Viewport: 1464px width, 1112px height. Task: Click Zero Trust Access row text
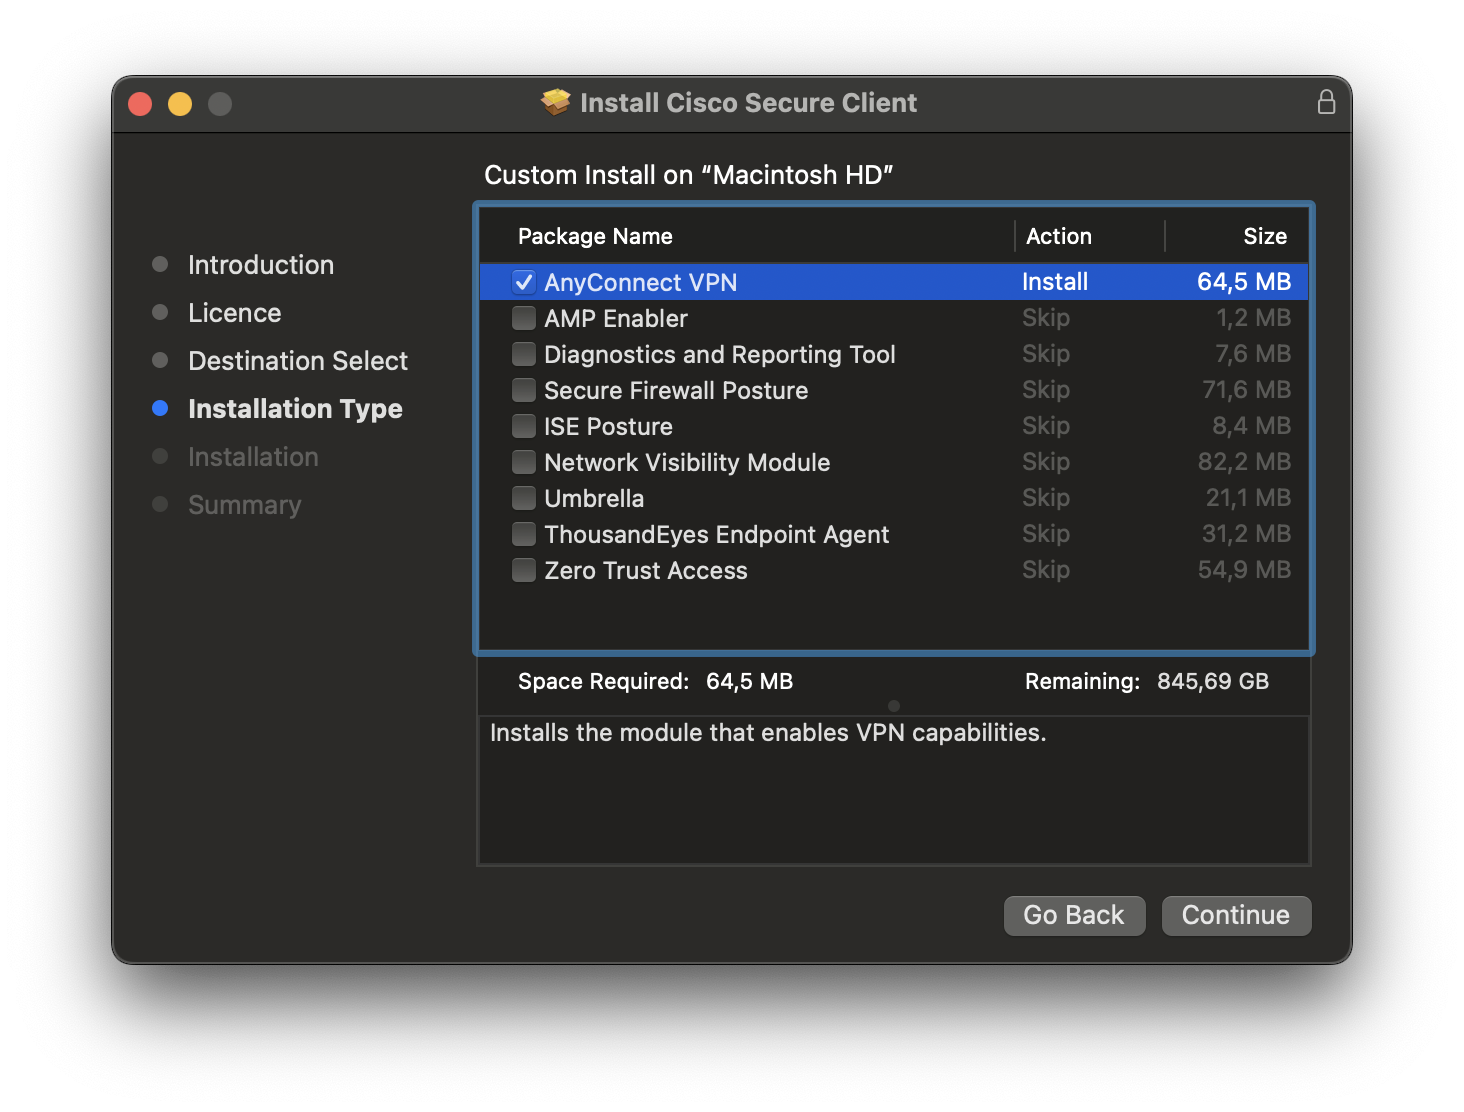pyautogui.click(x=646, y=570)
